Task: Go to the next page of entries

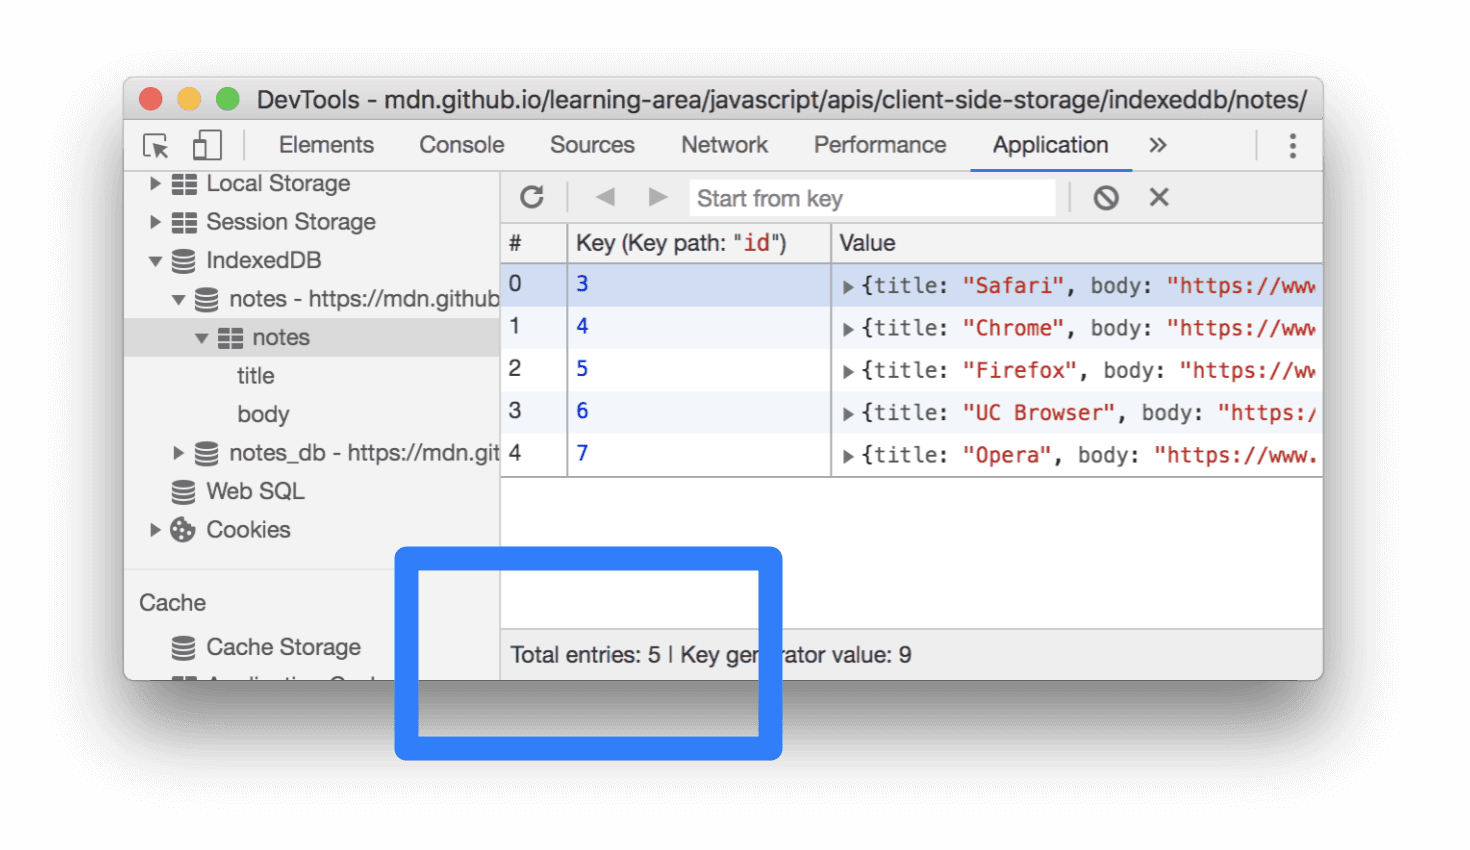Action: [658, 197]
